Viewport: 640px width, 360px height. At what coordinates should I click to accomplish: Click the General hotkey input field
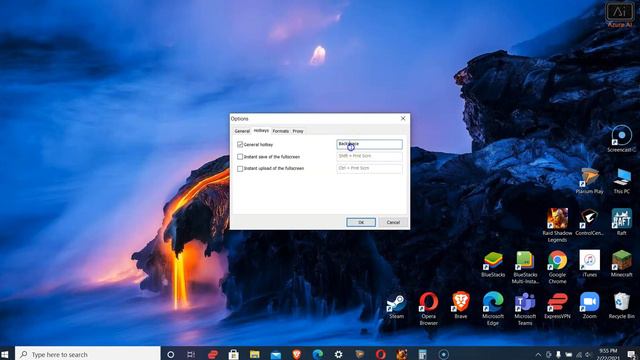[x=369, y=144]
